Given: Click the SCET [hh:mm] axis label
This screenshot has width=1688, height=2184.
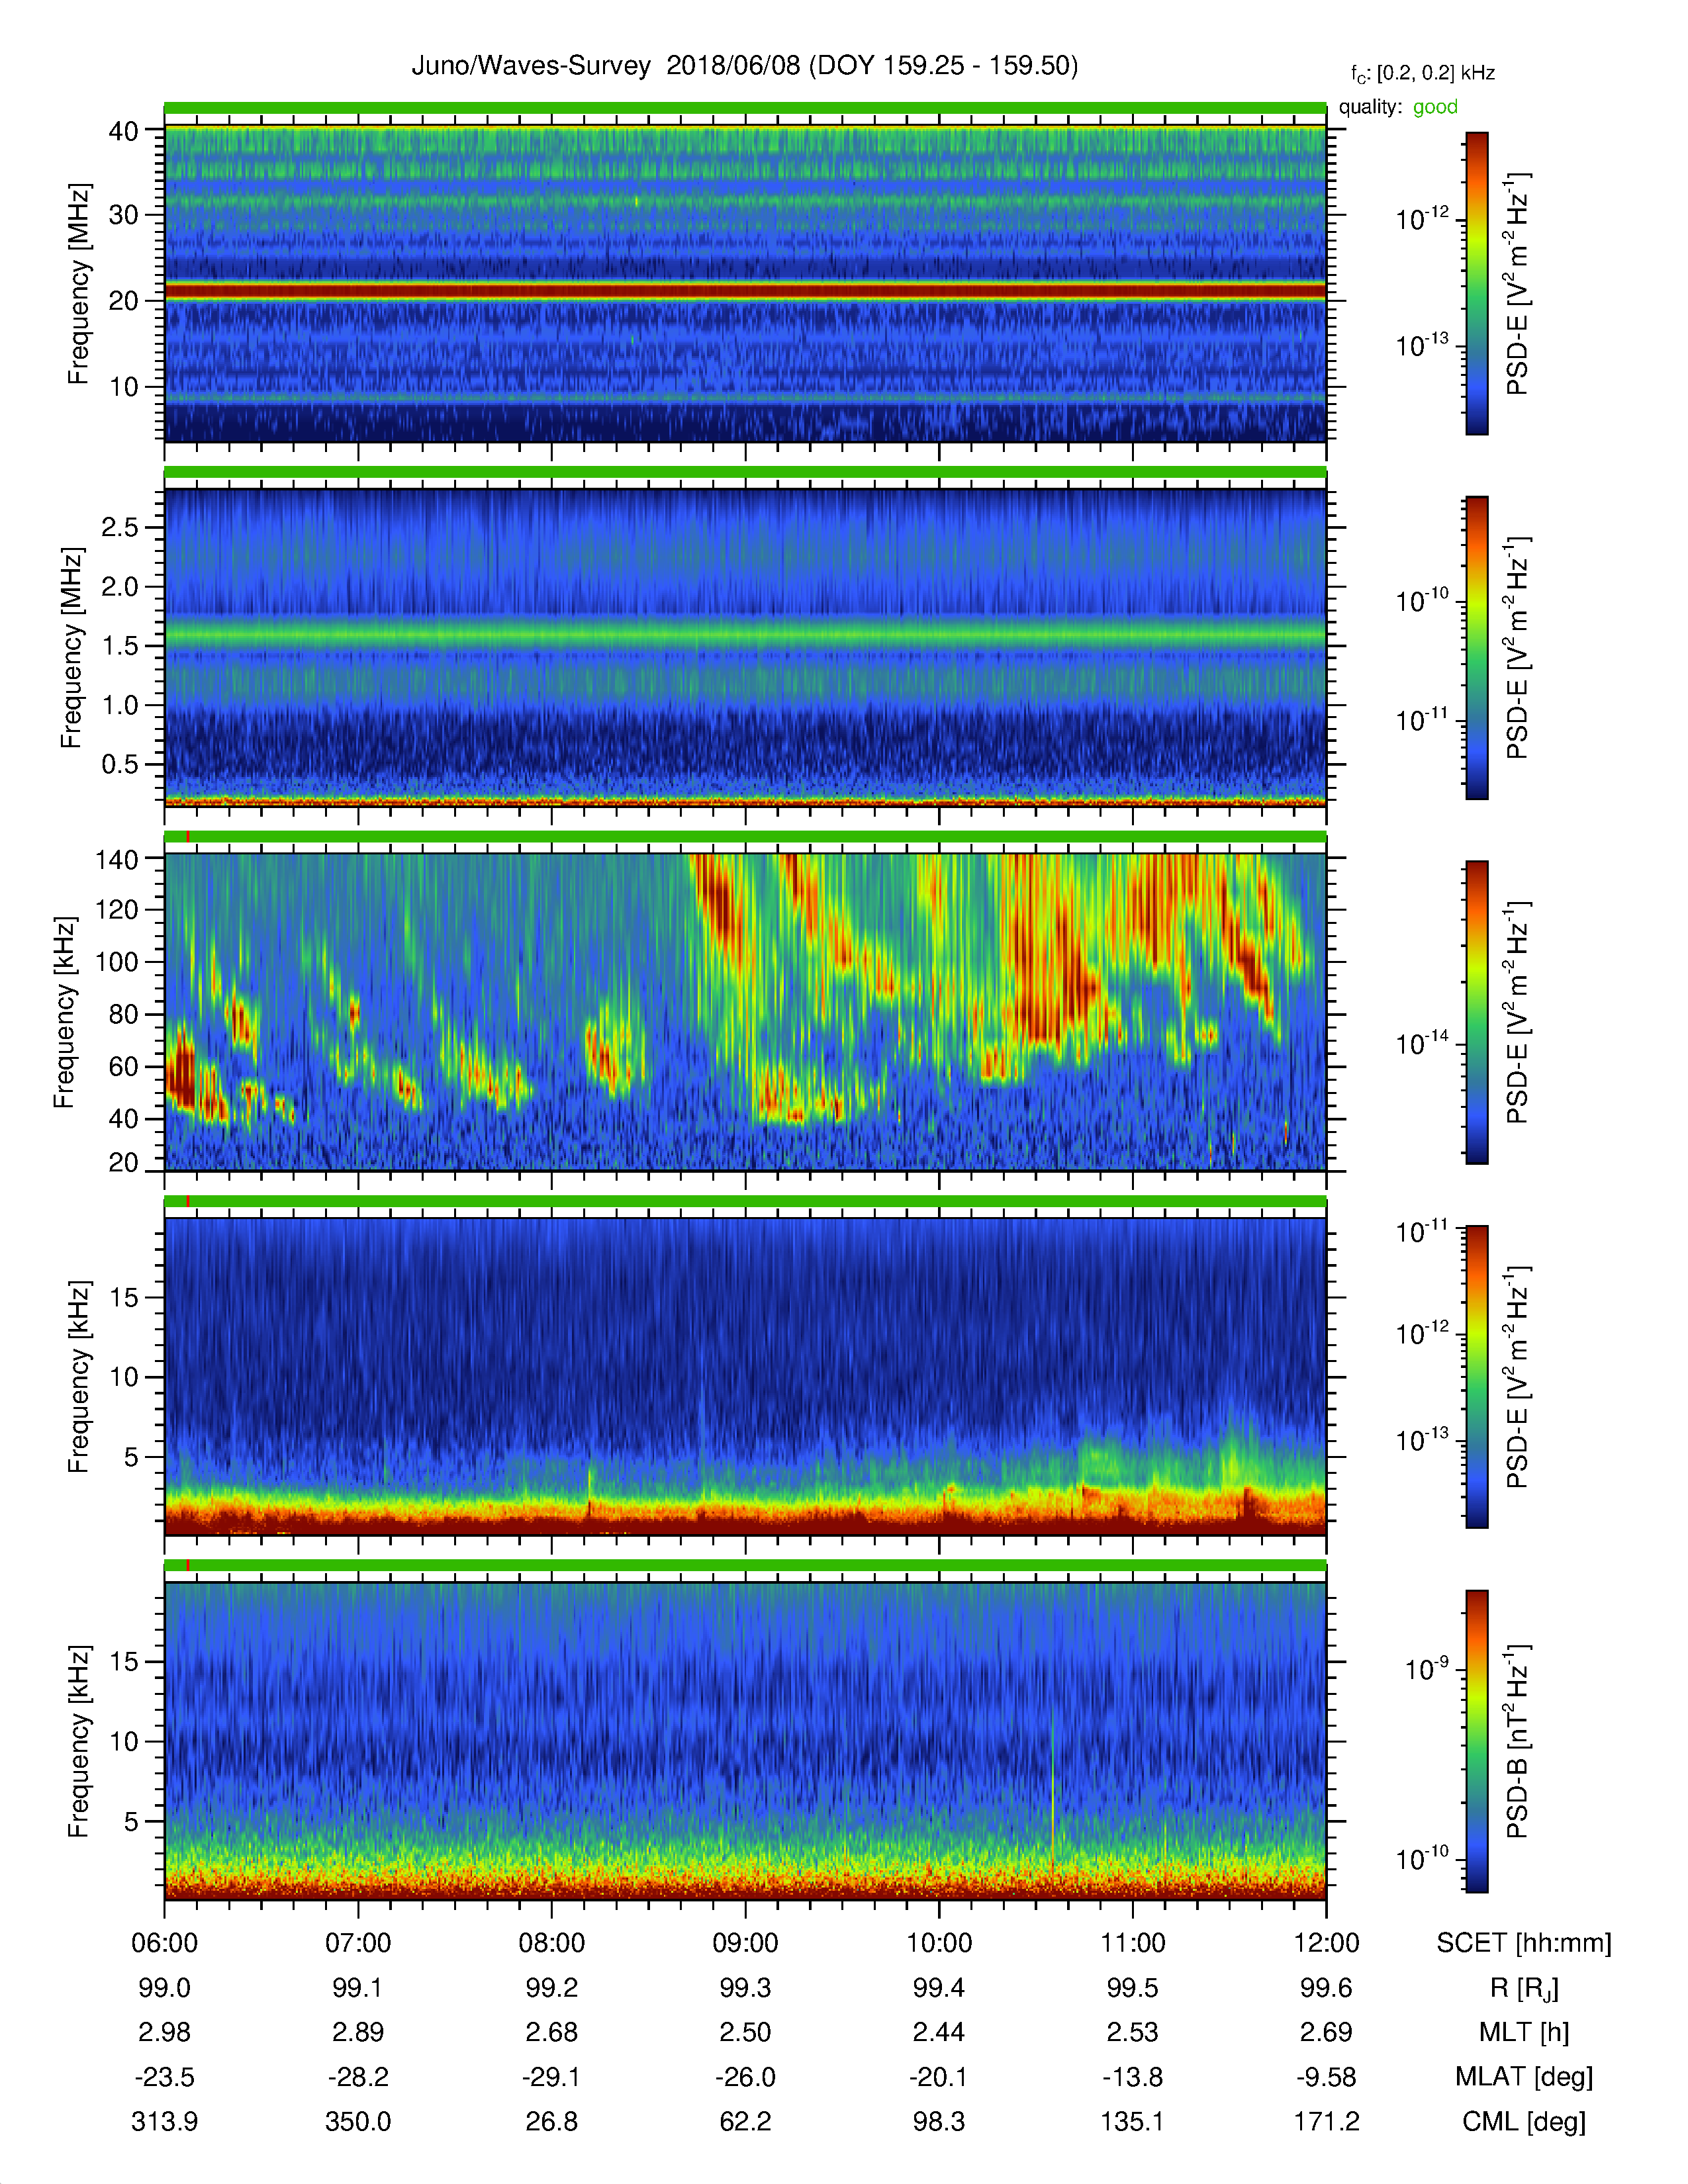Looking at the screenshot, I should click(x=1524, y=1943).
